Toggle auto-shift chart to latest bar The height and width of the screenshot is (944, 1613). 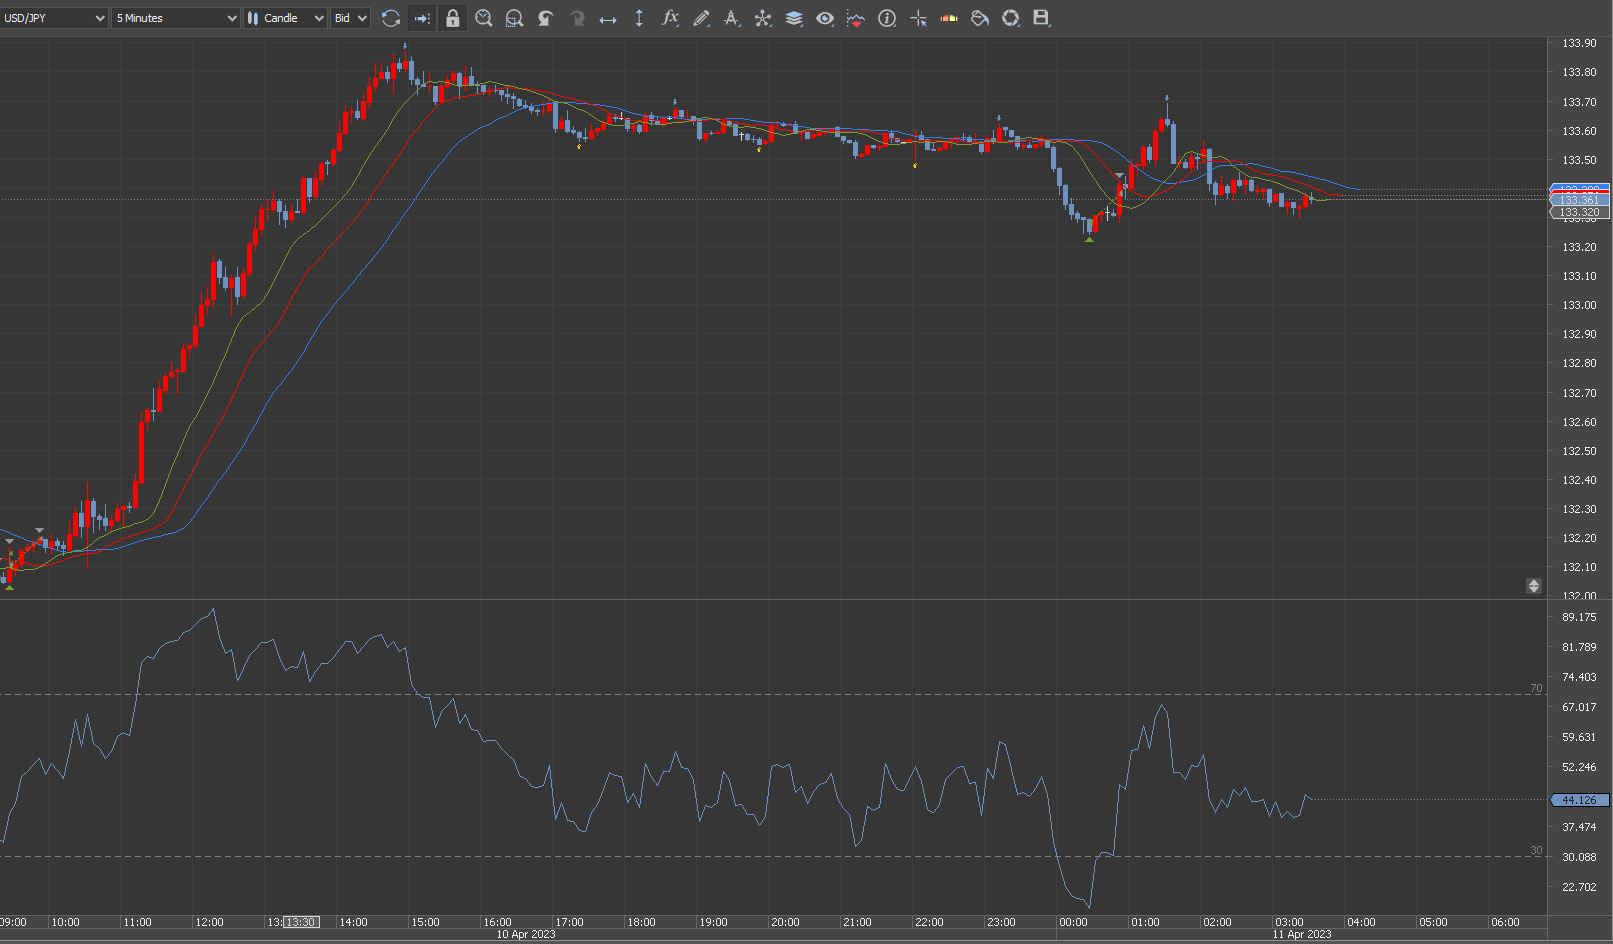[422, 18]
